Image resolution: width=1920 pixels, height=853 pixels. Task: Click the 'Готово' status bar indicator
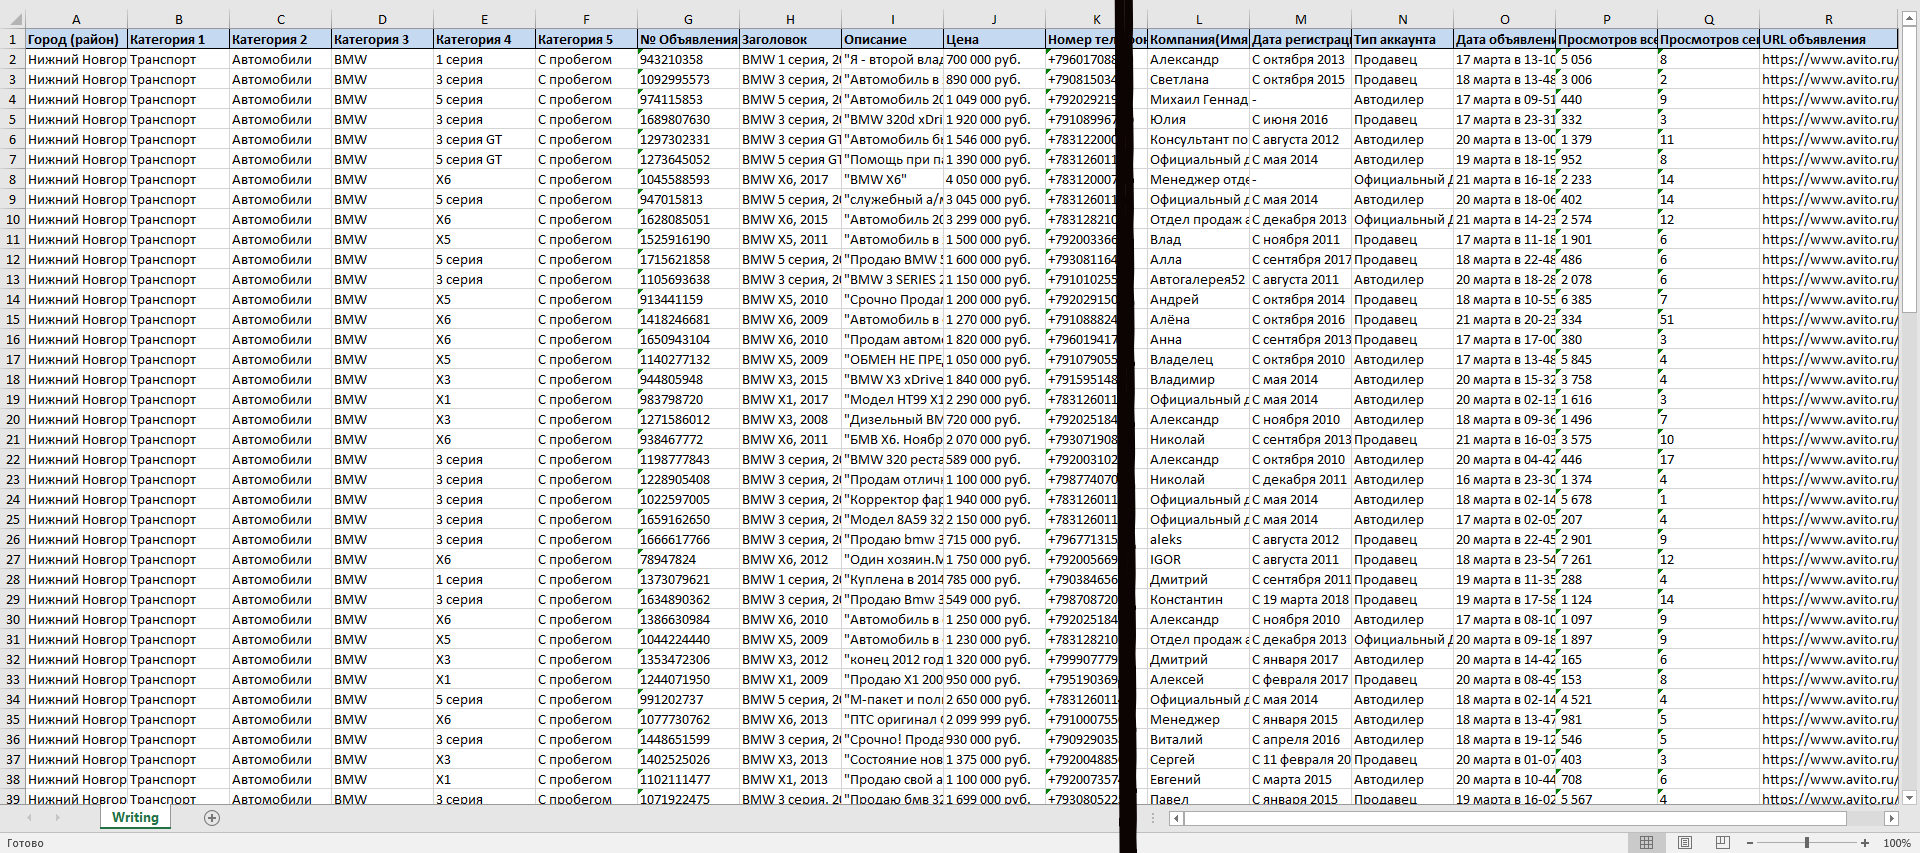25,843
